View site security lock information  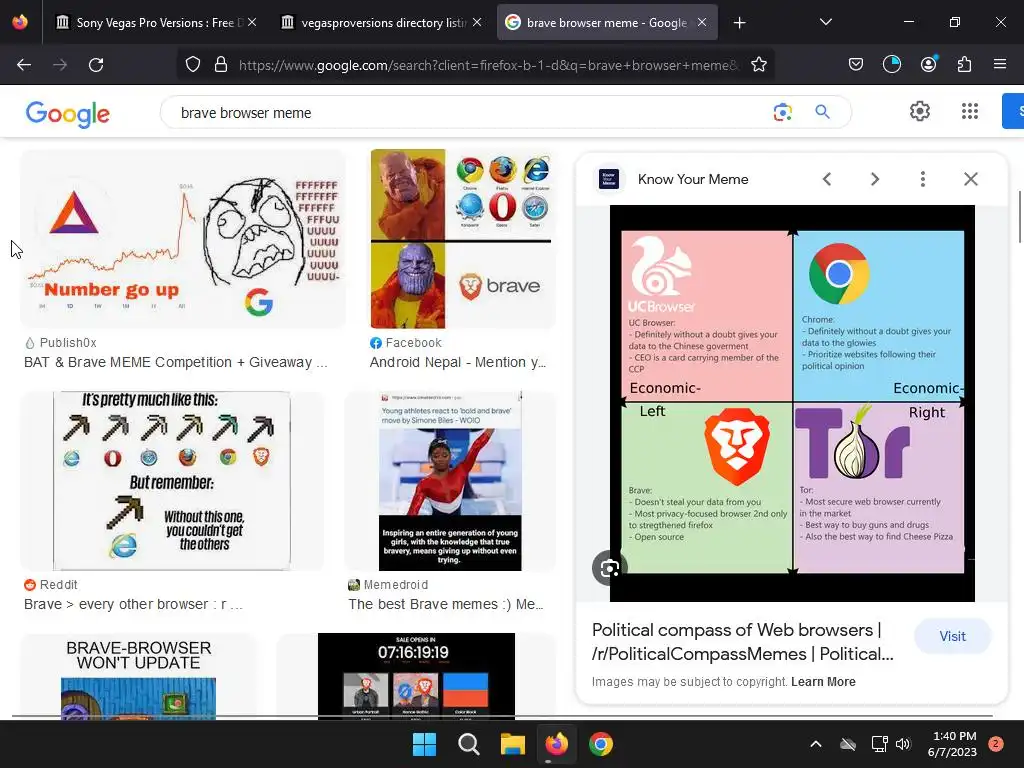[221, 65]
